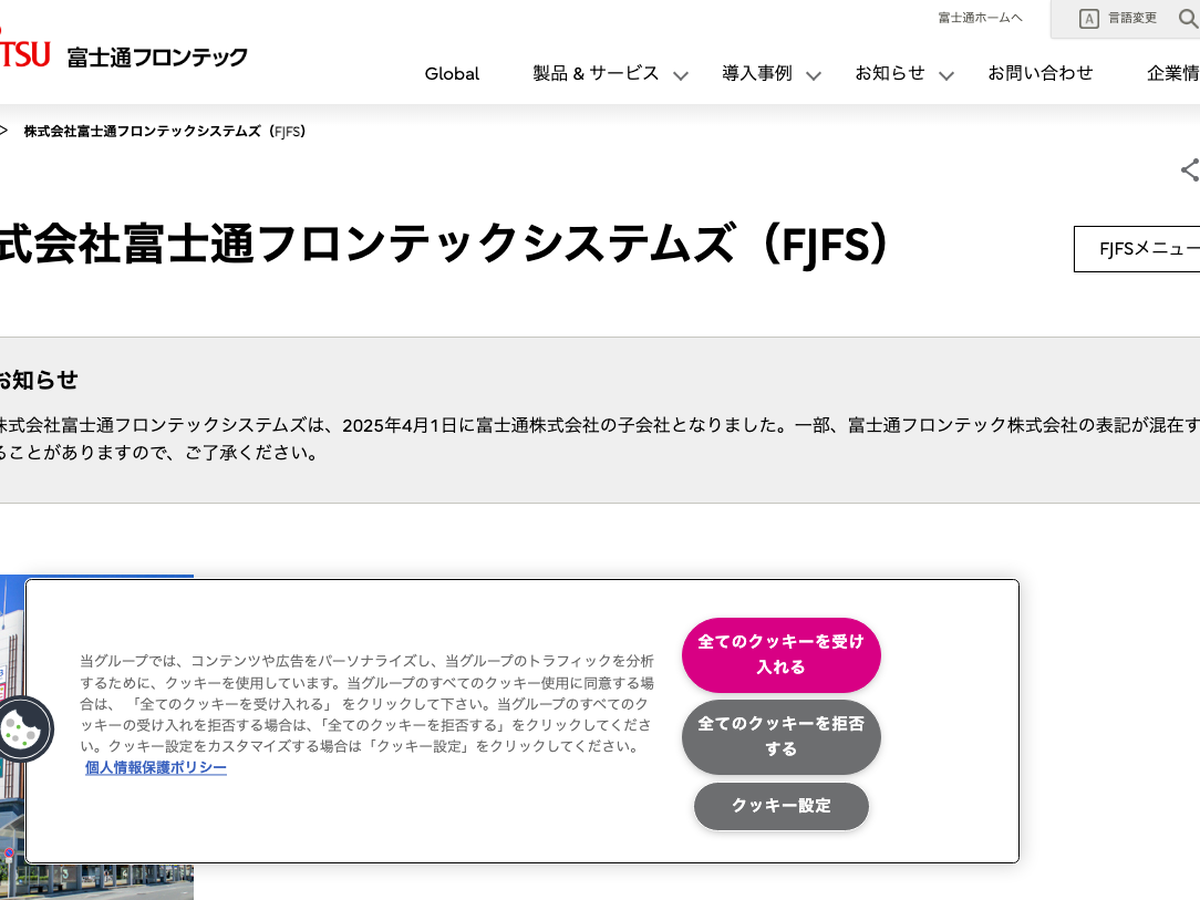
Task: Reject all cookies button
Action: (781, 737)
